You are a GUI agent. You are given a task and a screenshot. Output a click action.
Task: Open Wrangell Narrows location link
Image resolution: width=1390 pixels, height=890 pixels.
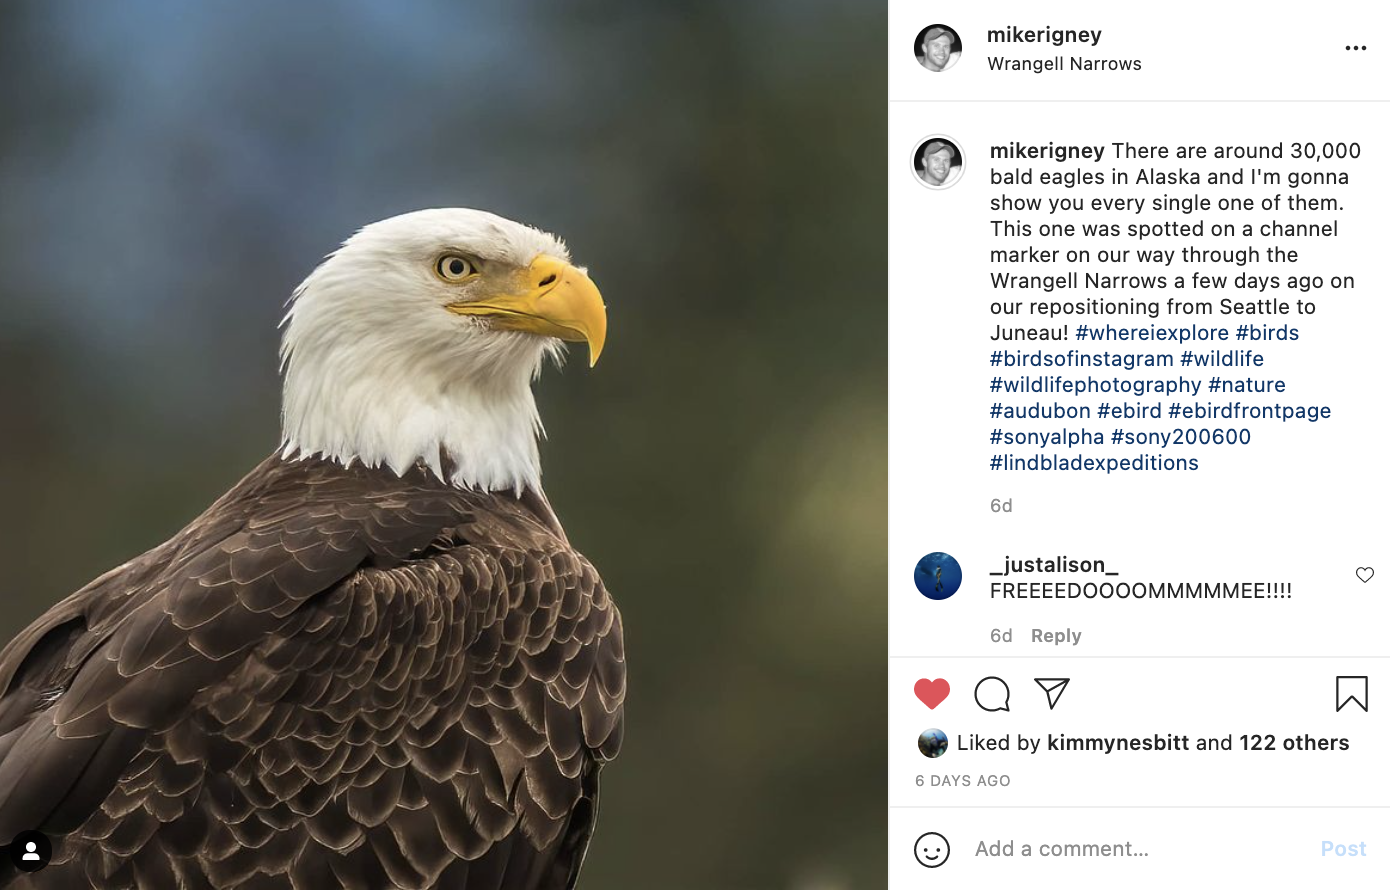click(x=1064, y=64)
